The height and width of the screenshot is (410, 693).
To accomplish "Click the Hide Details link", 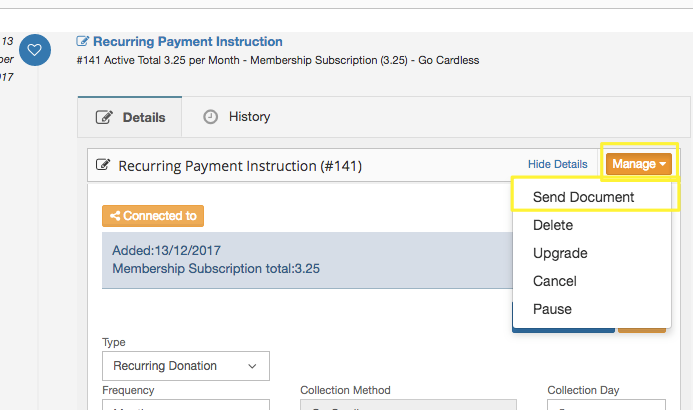I will click(557, 164).
